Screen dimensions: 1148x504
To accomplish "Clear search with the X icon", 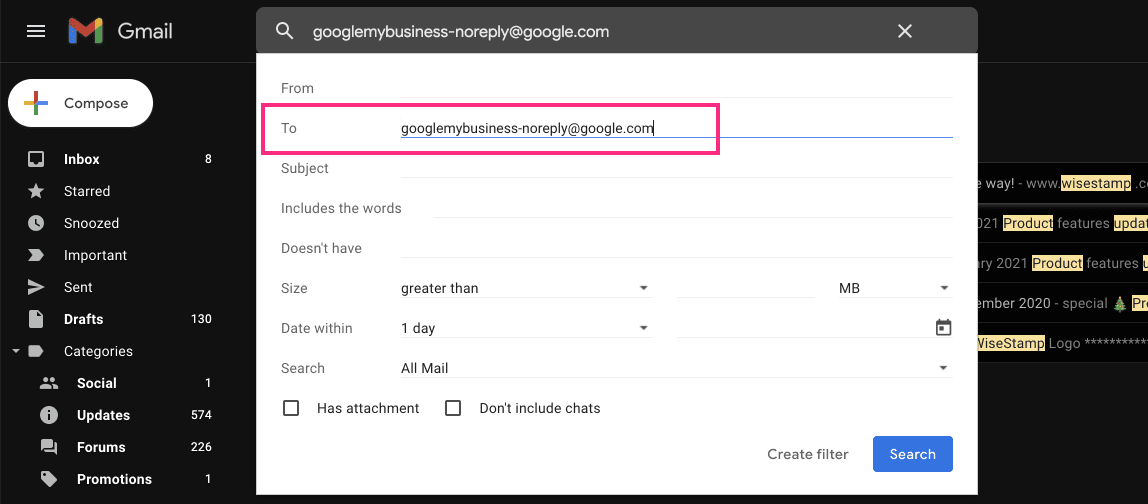I will [x=905, y=31].
